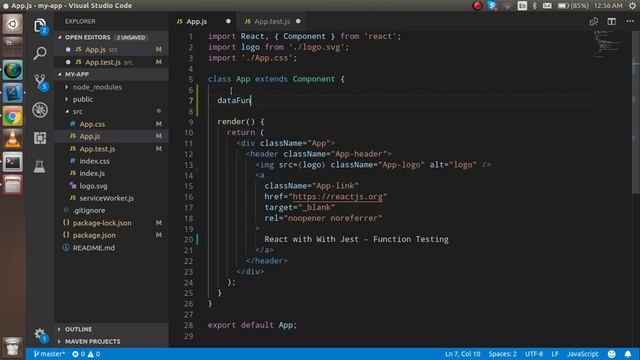Click the unsaved dot on App.test.js tab
This screenshot has width=640, height=360.
coord(298,21)
